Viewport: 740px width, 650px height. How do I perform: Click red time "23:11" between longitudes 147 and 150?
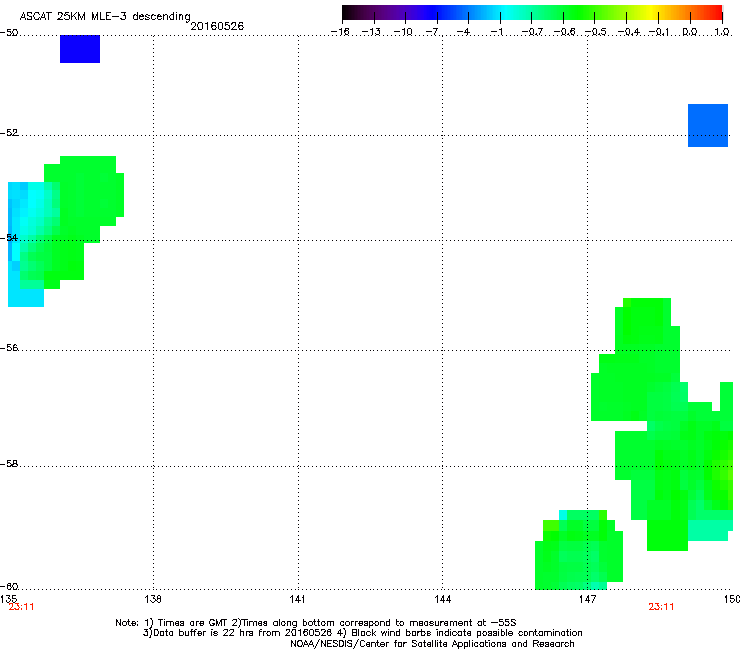661,607
